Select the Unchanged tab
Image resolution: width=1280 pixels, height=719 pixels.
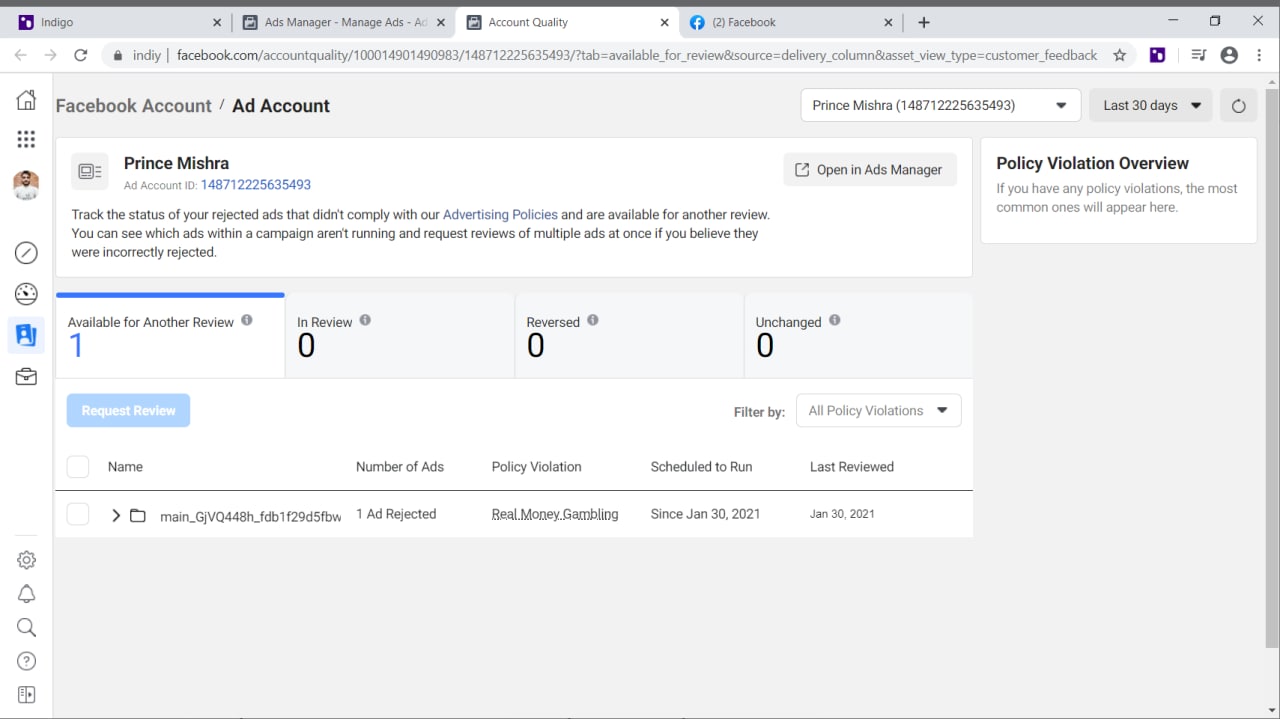tap(858, 336)
